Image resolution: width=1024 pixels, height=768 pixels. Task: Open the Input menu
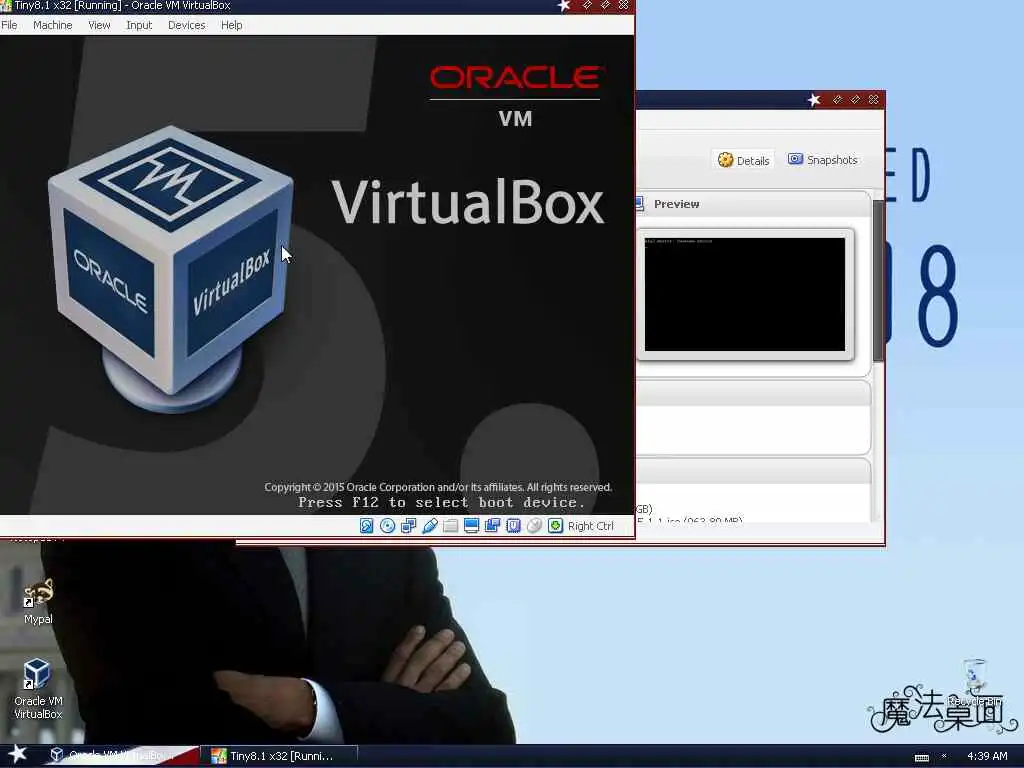[139, 25]
